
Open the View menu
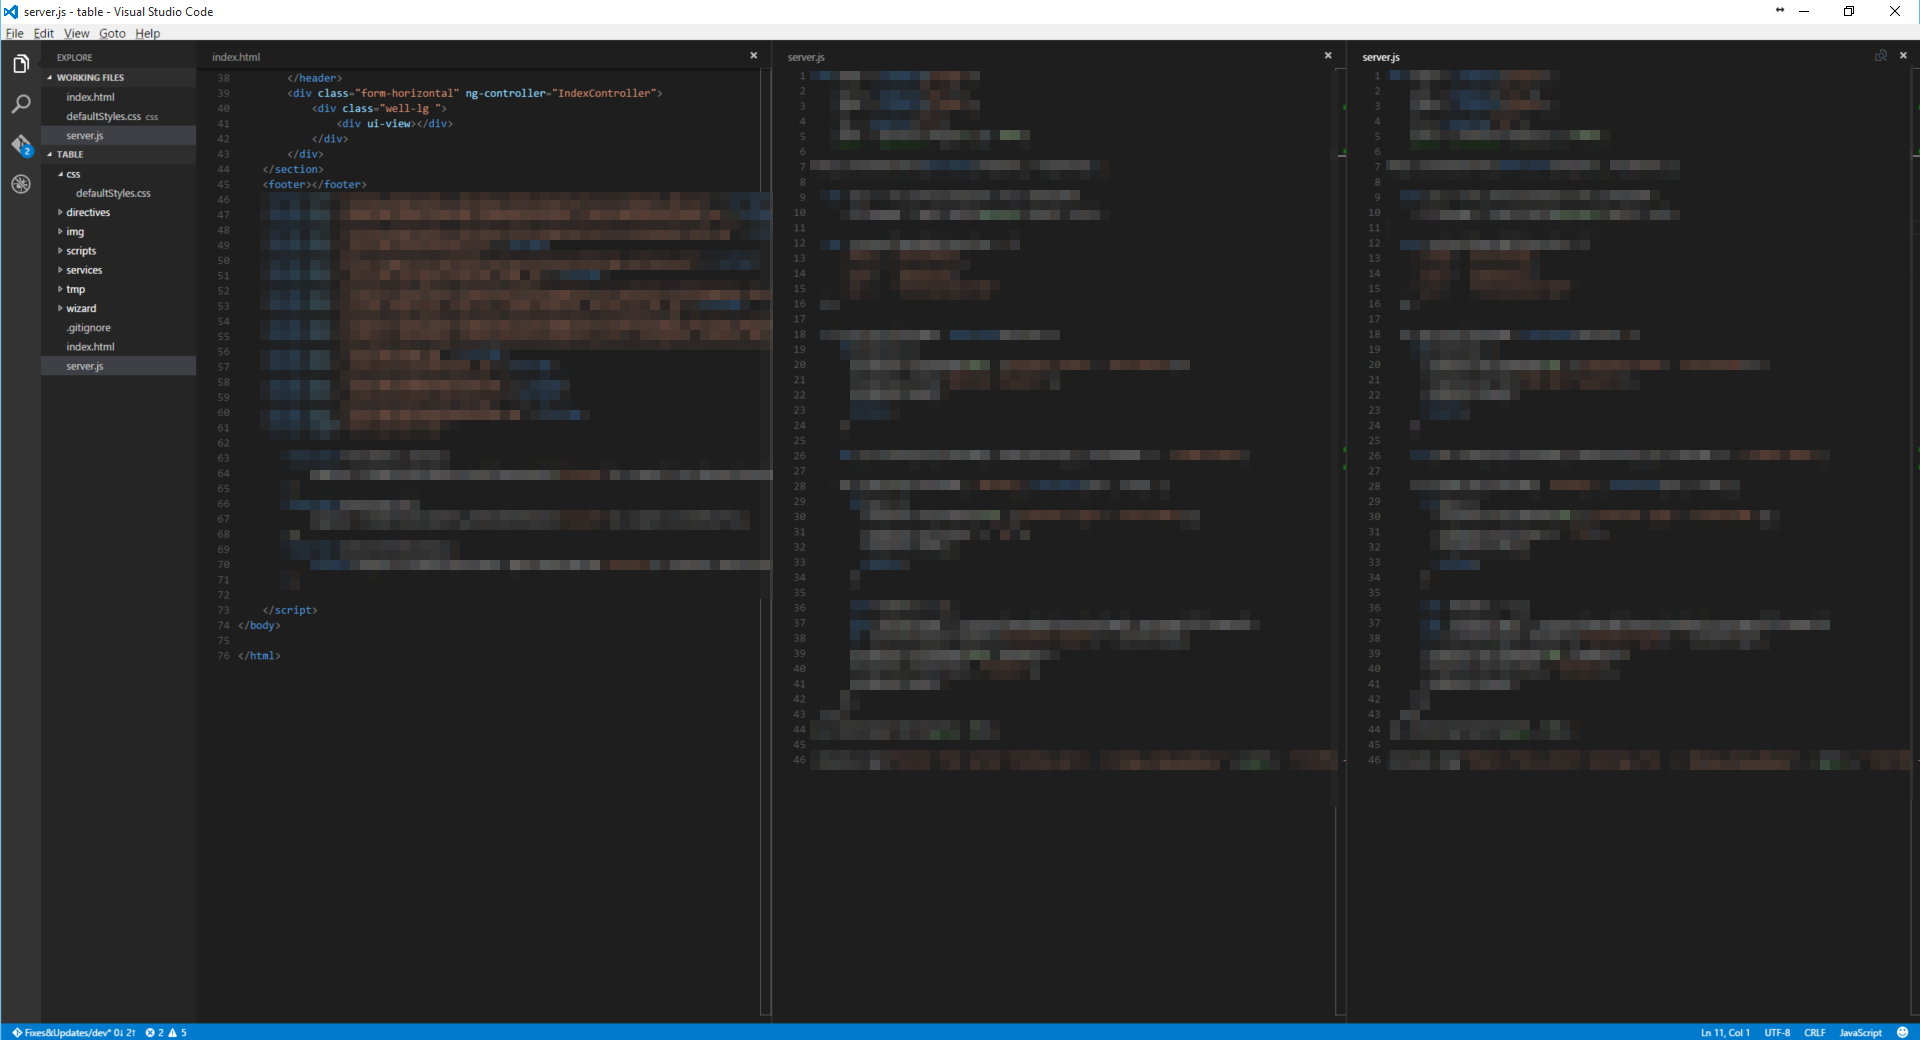pos(77,33)
